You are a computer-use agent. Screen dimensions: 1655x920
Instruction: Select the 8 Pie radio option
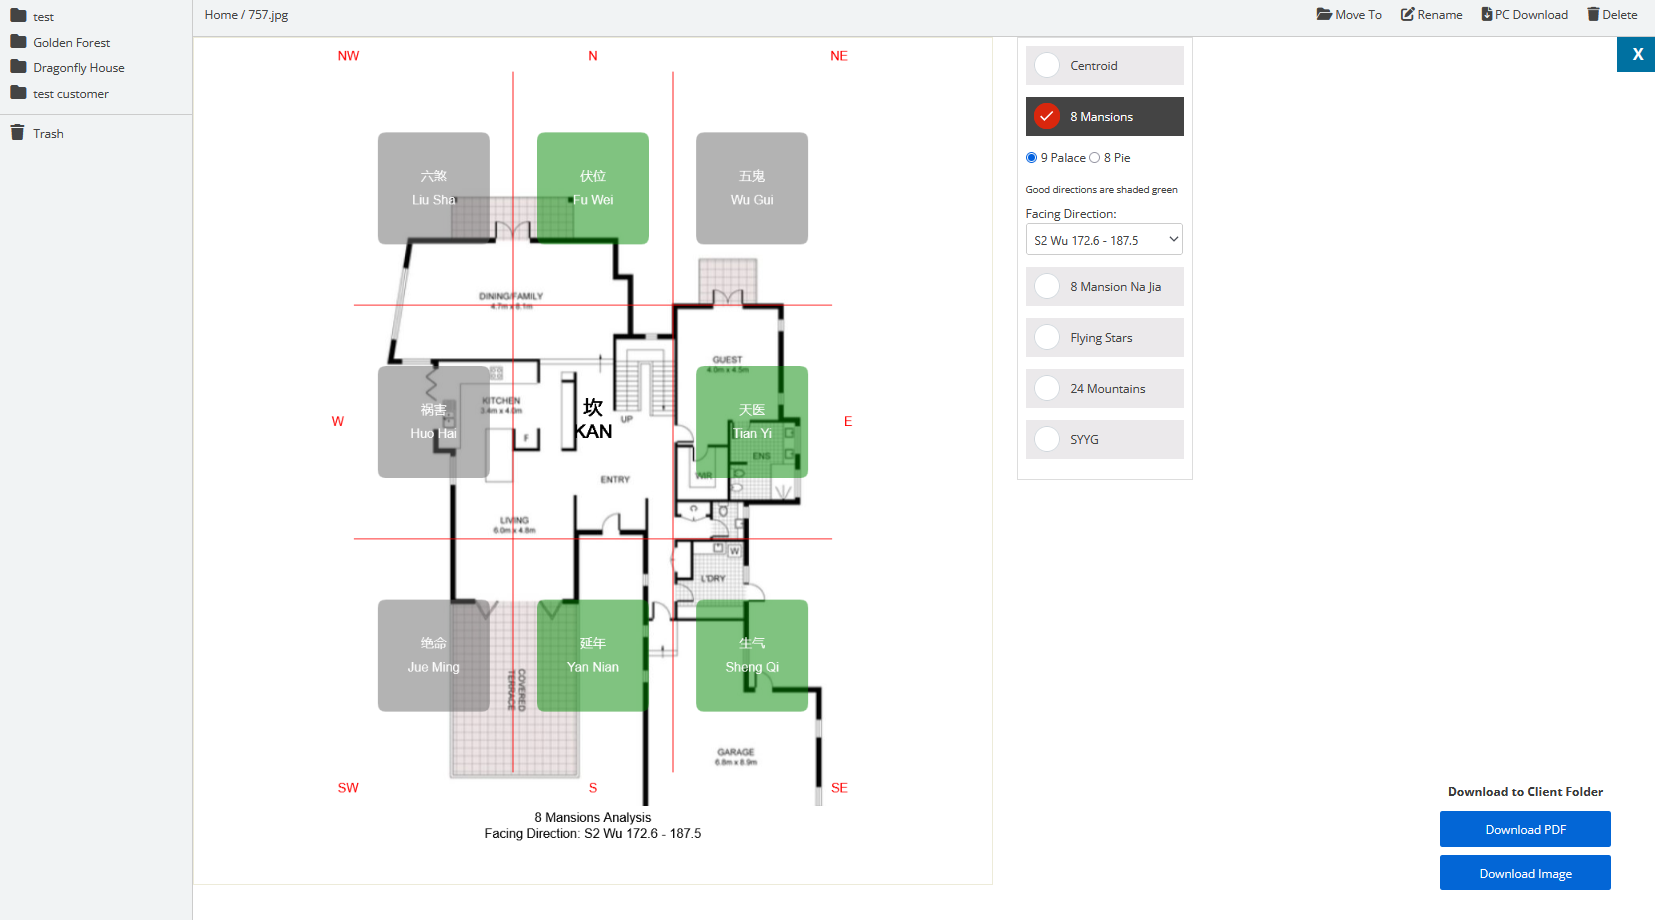[1095, 158]
